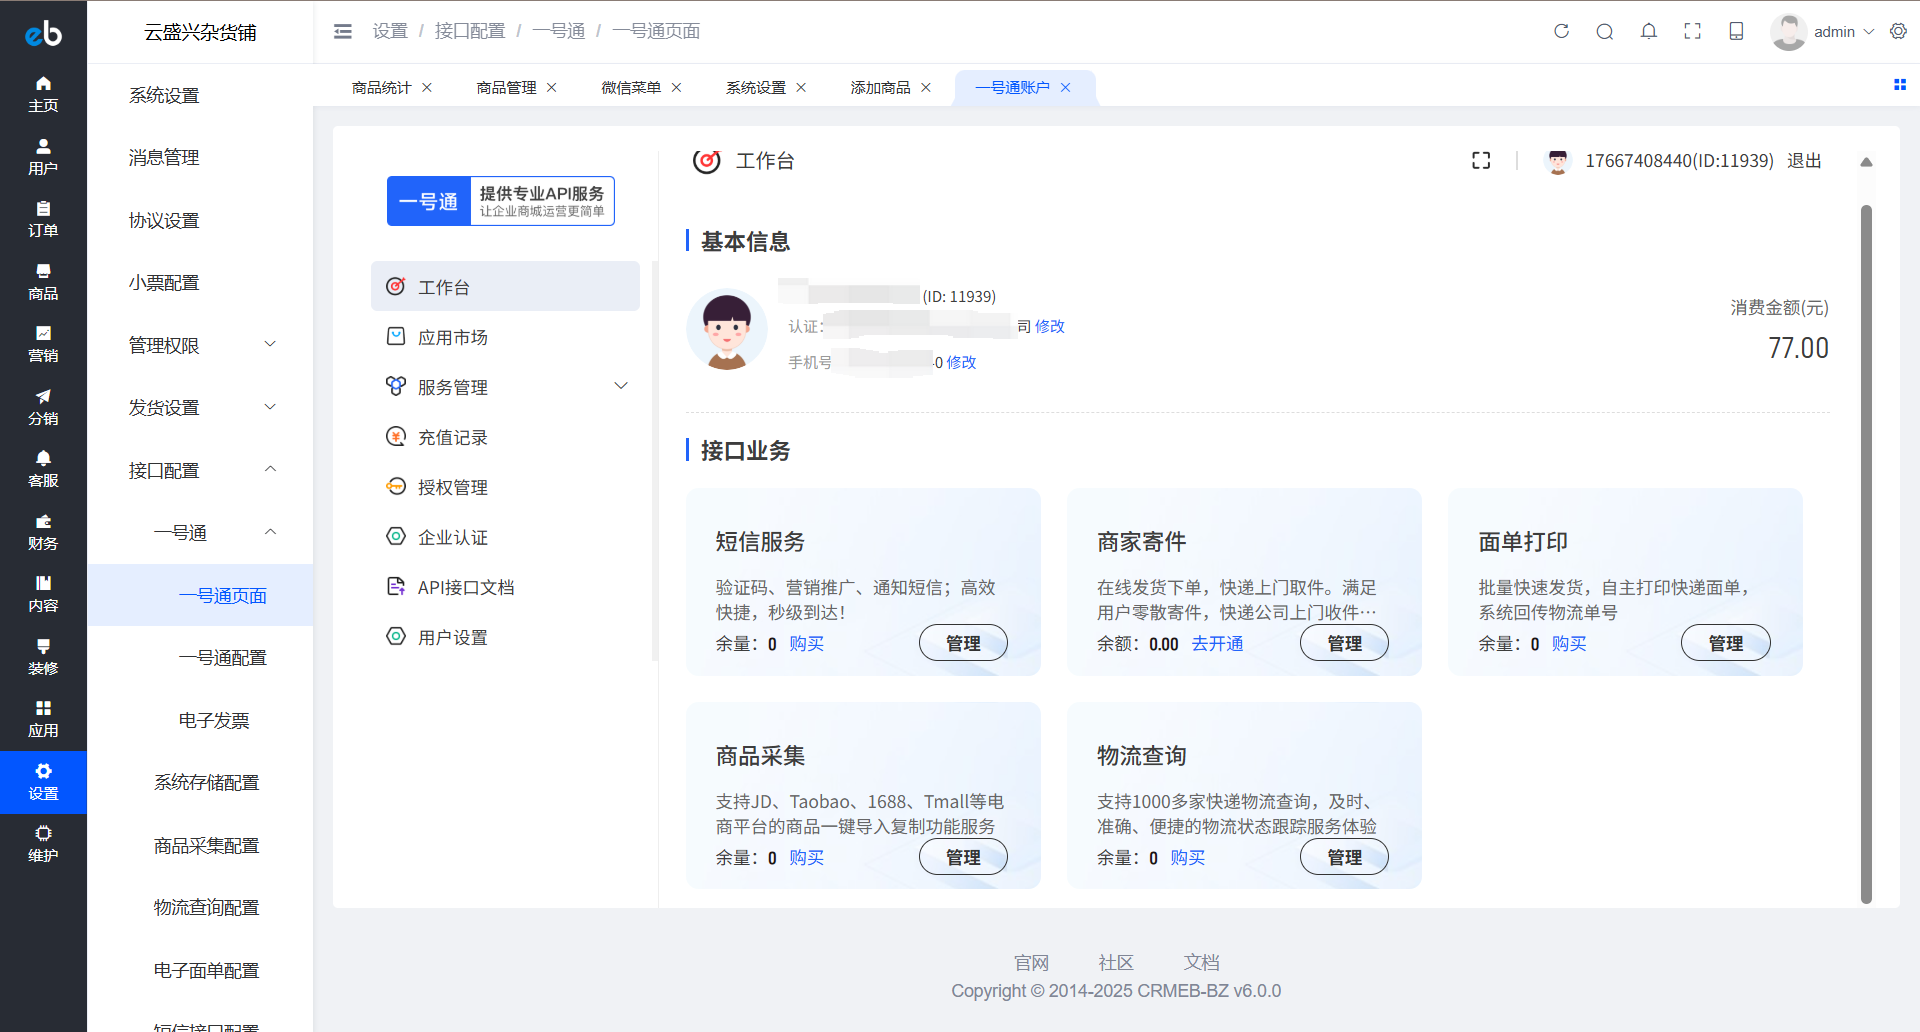Switch to the 商品管理 tab
The height and width of the screenshot is (1032, 1920).
[x=506, y=87]
